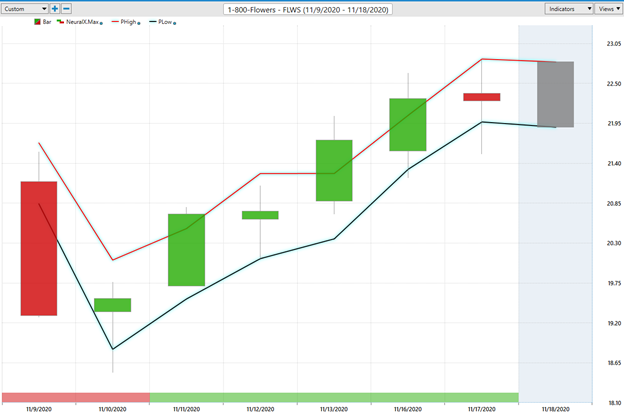Viewport: 624px width, 417px height.
Task: Click the PLow dark line legend icon
Action: [153, 22]
